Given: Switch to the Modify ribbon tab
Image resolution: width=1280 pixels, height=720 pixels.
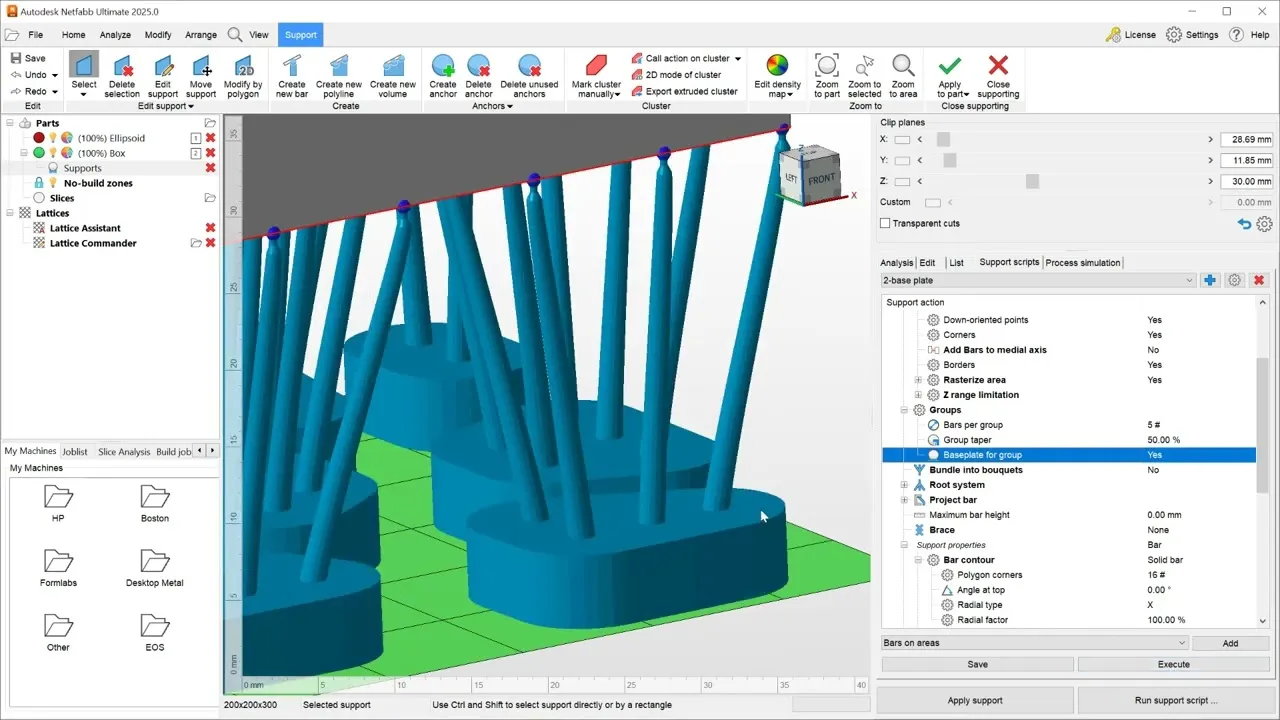Looking at the screenshot, I should point(158,35).
